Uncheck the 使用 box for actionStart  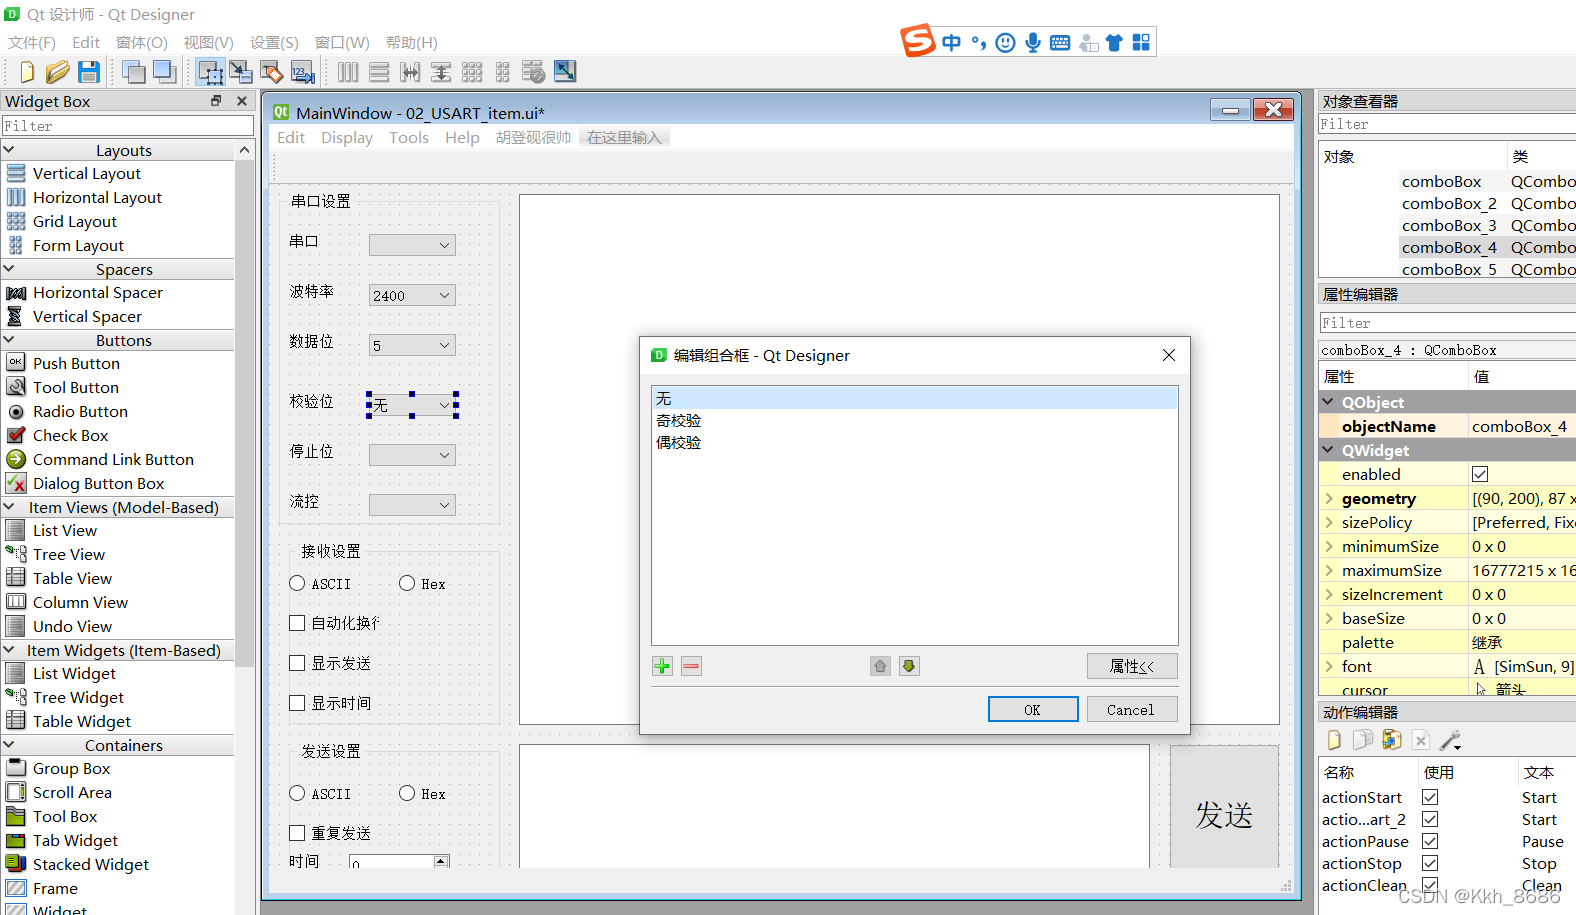tap(1430, 797)
